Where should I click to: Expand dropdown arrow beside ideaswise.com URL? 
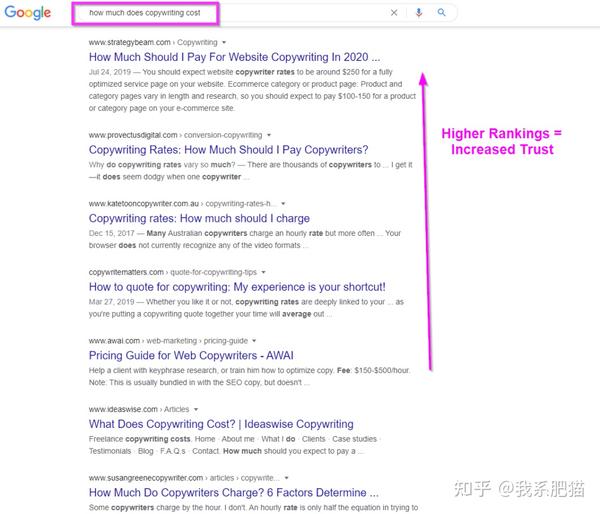coord(196,410)
